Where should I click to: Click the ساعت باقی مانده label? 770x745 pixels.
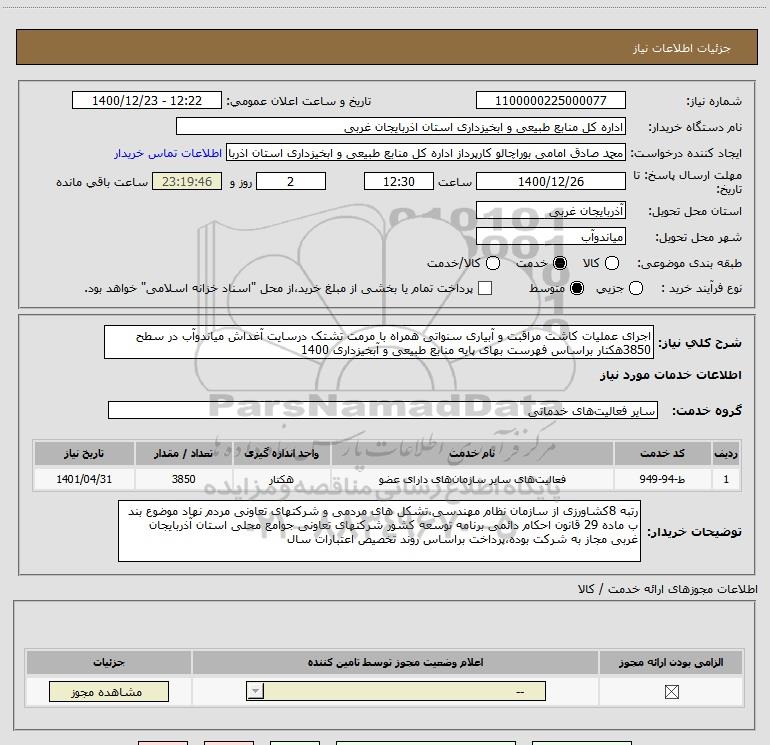(x=102, y=182)
